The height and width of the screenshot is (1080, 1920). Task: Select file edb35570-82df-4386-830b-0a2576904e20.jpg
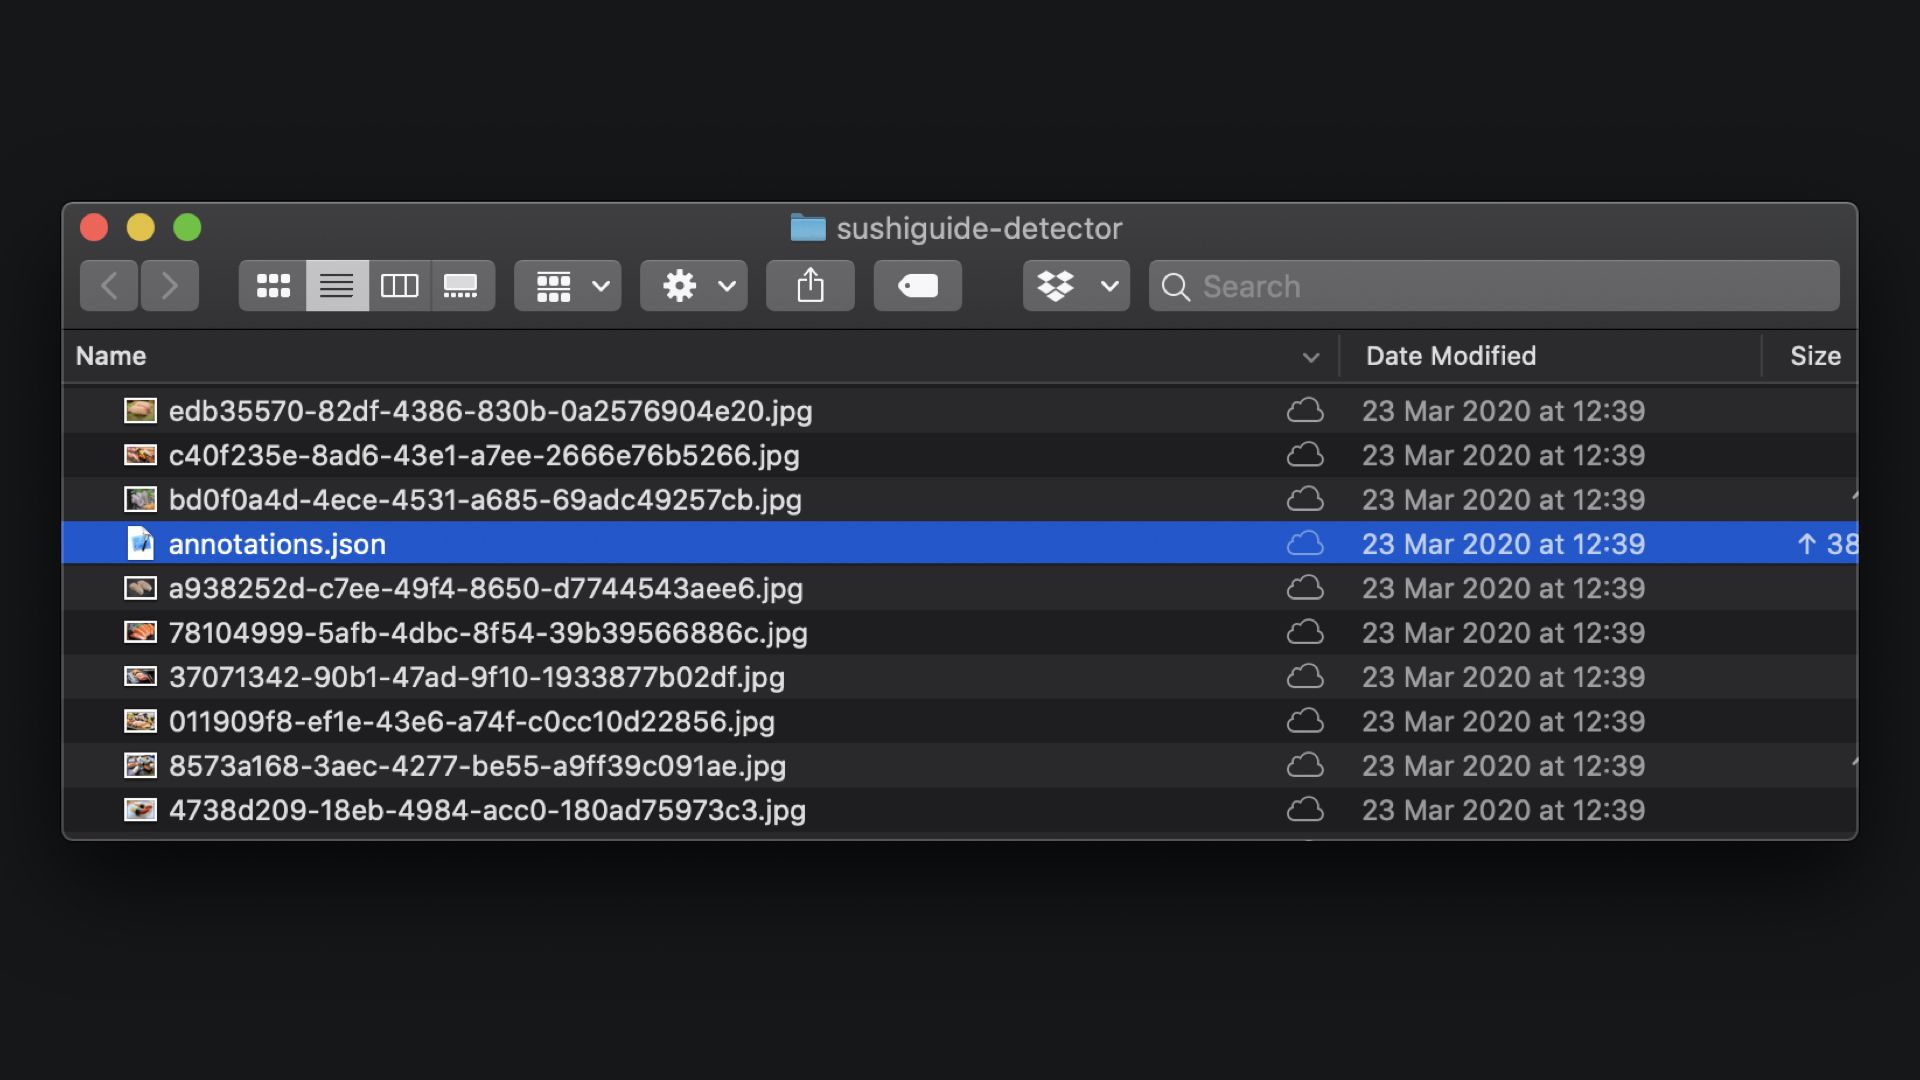[x=490, y=411]
